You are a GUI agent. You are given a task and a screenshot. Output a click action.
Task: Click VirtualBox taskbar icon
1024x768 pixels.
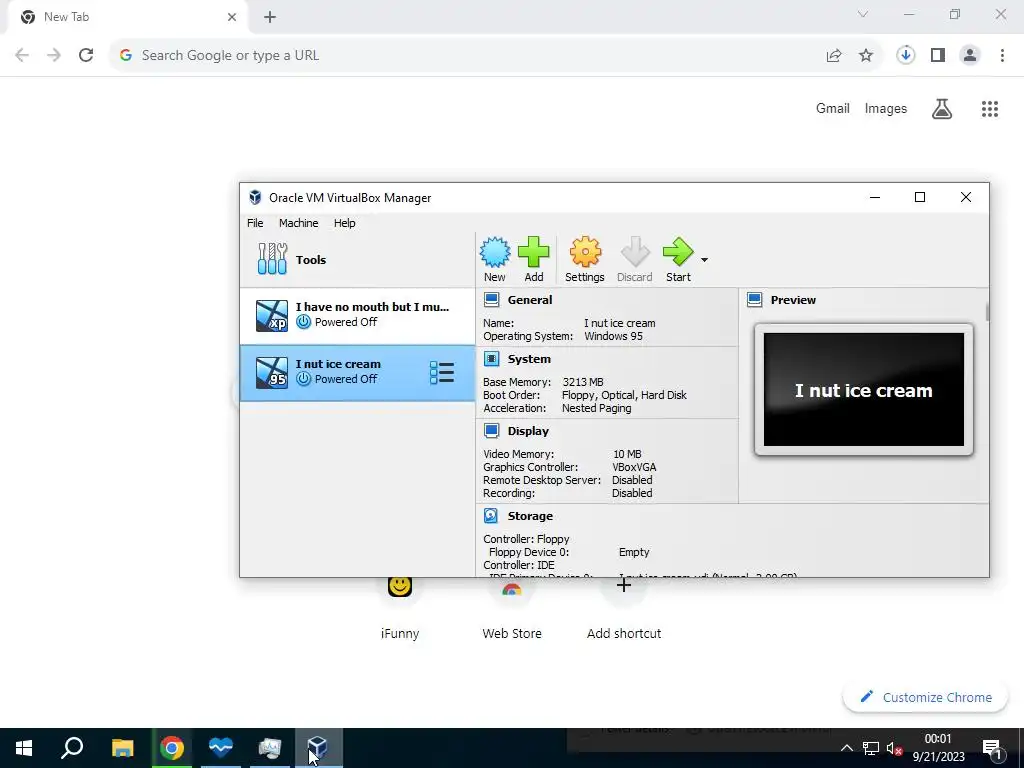point(317,748)
